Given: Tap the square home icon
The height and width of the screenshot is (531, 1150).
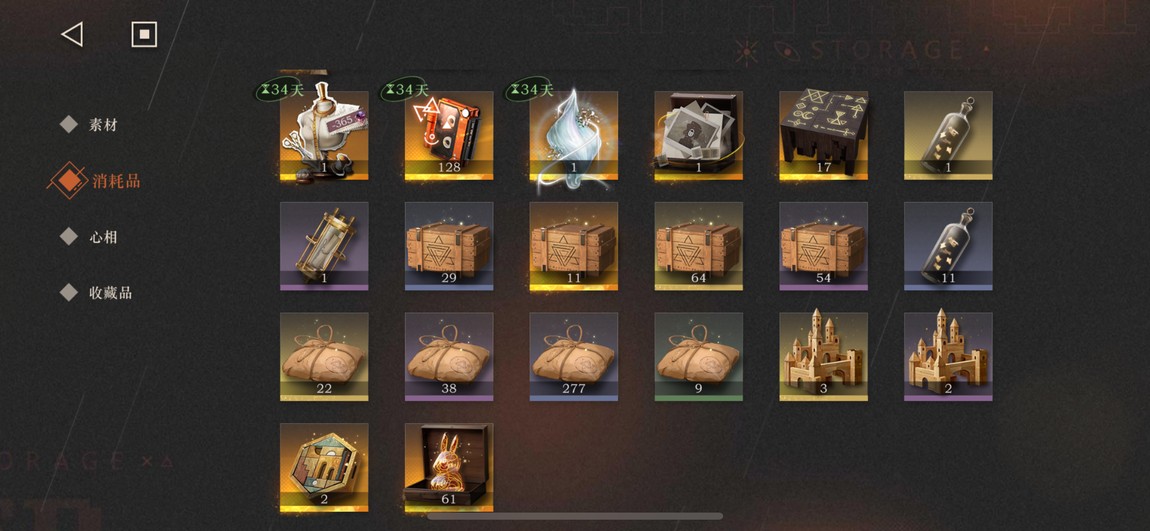Looking at the screenshot, I should (x=144, y=34).
